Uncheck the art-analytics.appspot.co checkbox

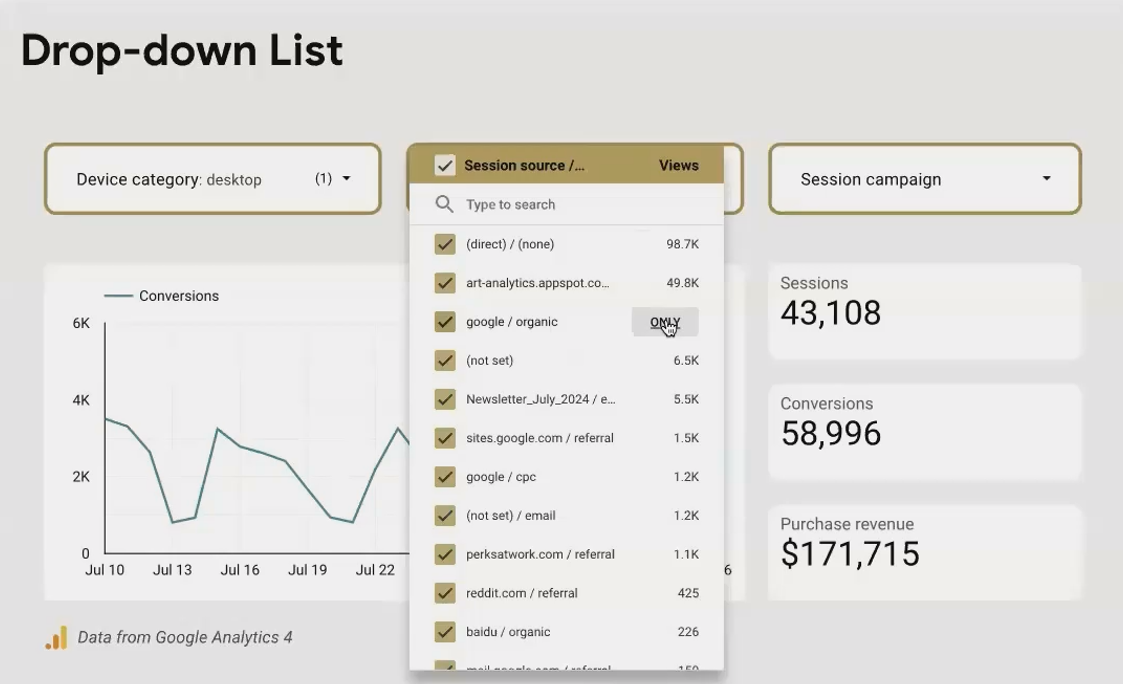[445, 283]
